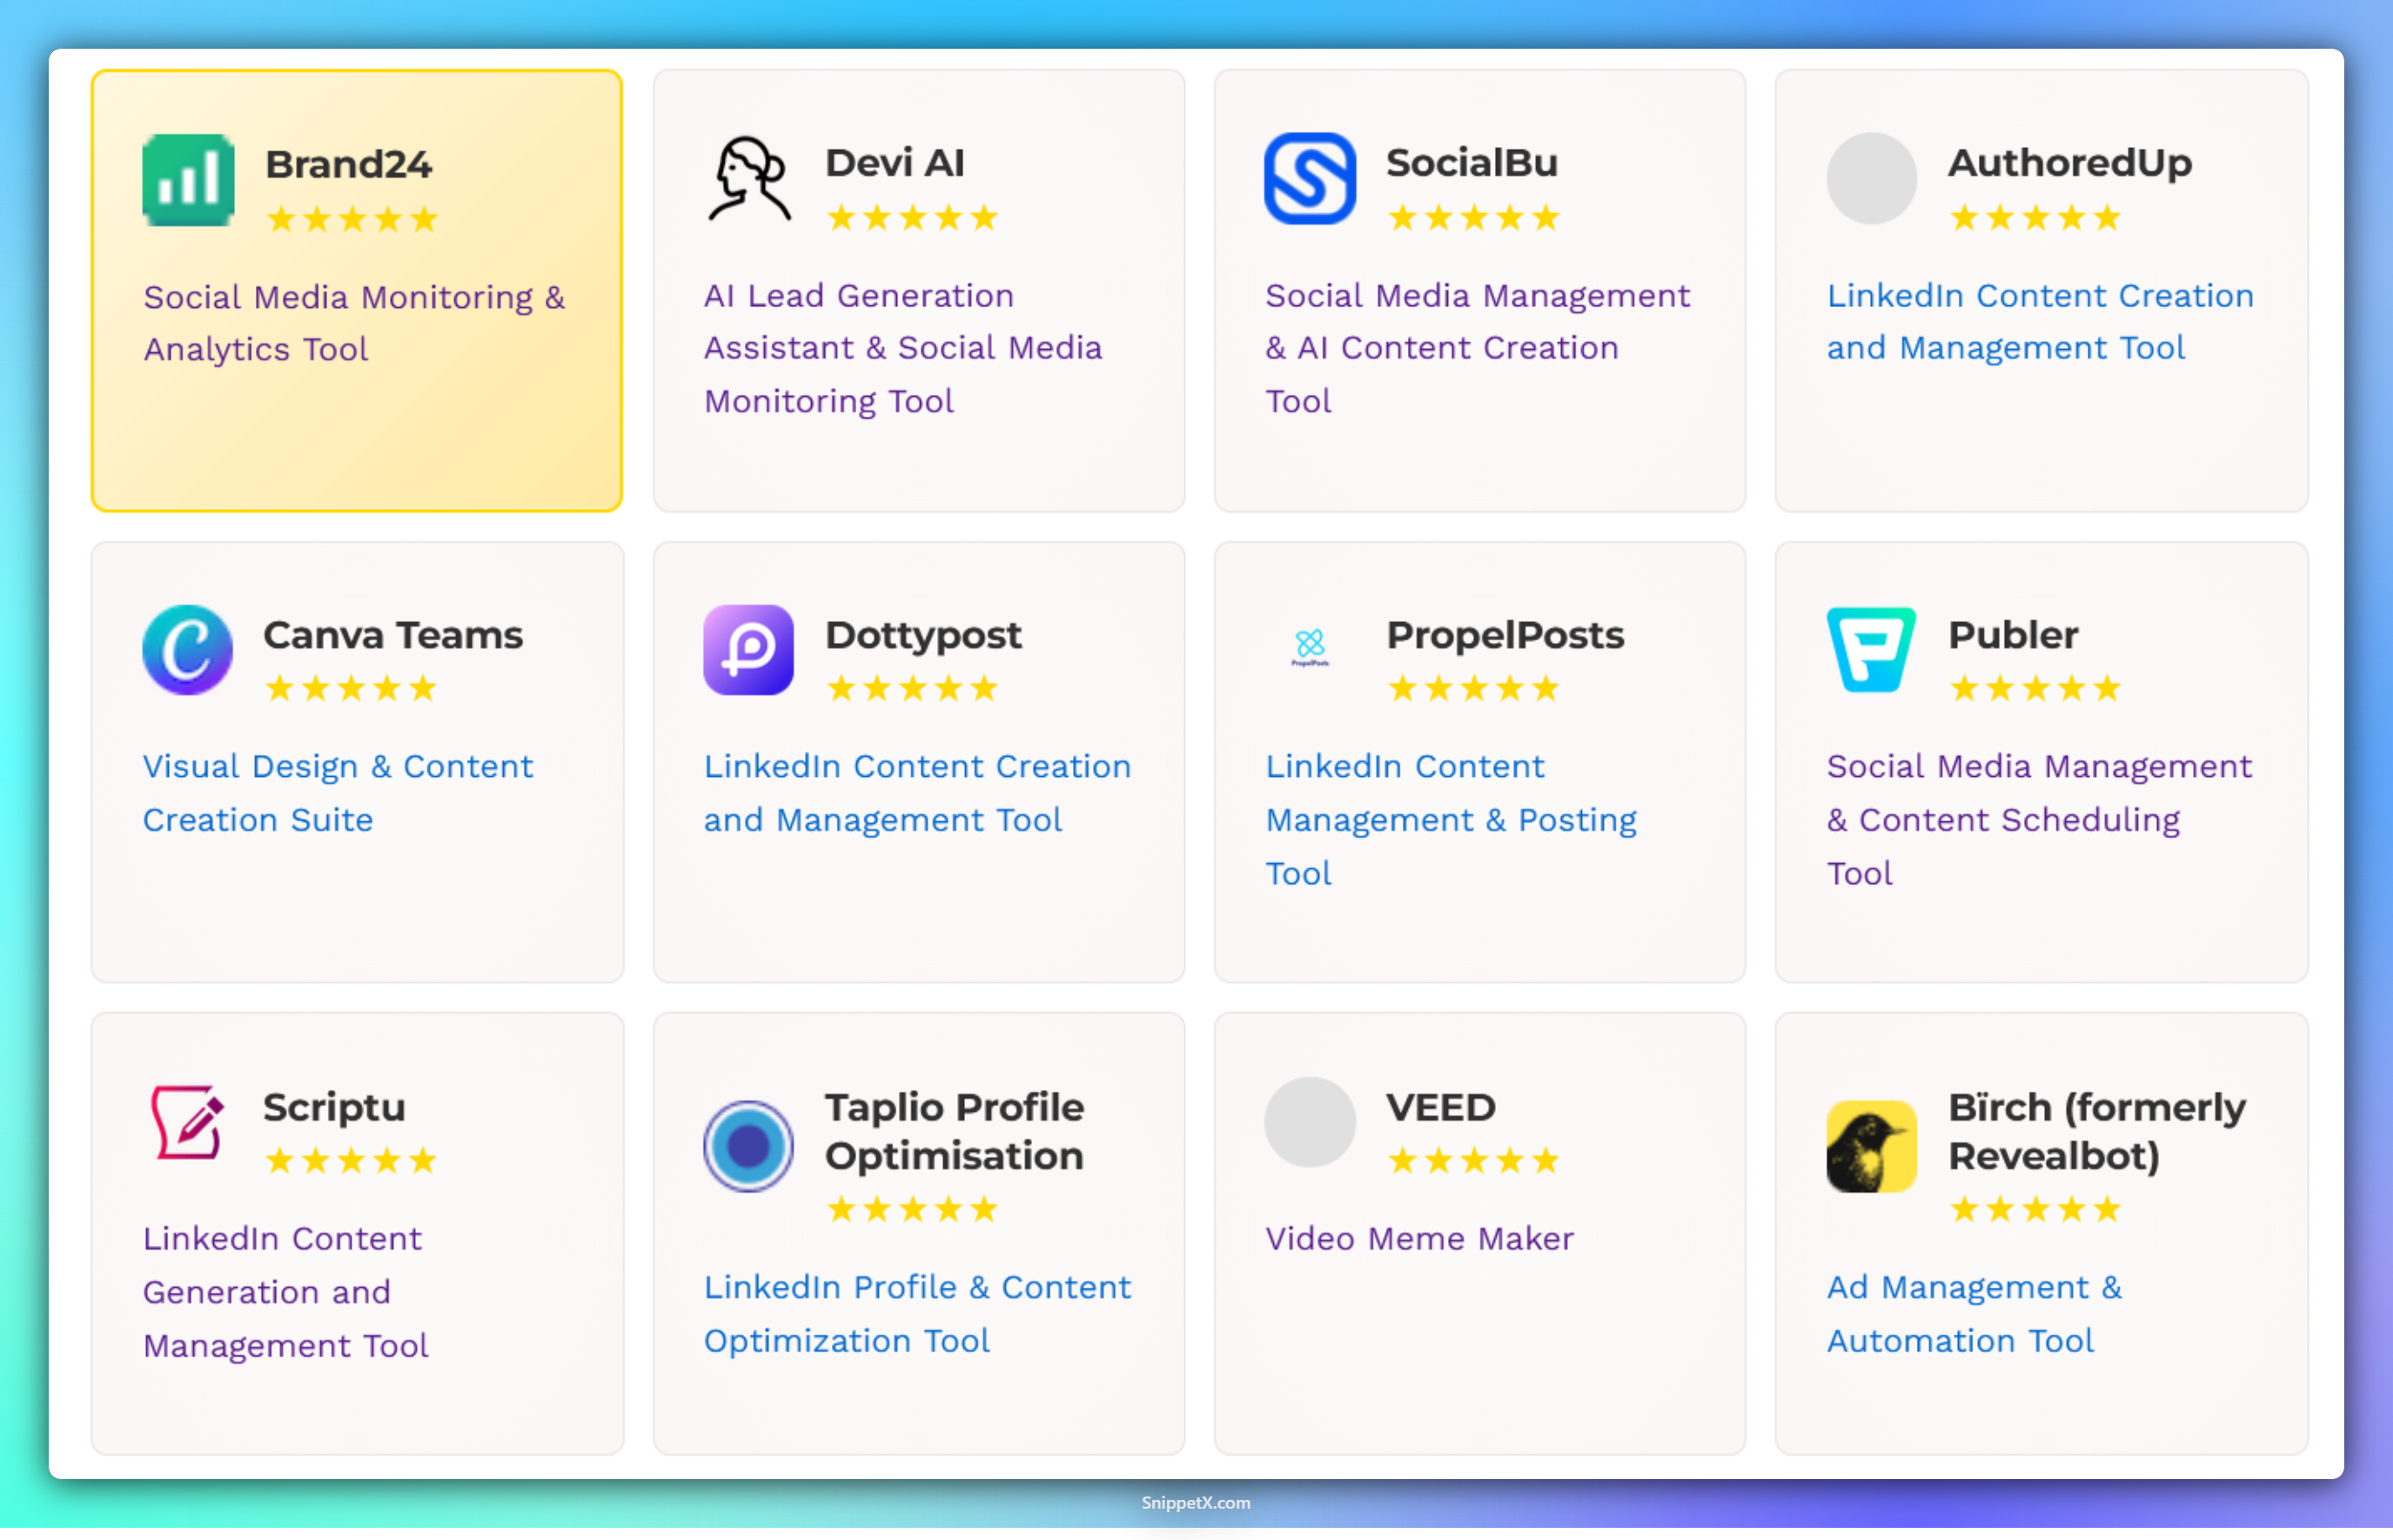Image resolution: width=2393 pixels, height=1540 pixels.
Task: Select SocialBu 'AI Content Creation Tool' description
Action: [x=1478, y=348]
